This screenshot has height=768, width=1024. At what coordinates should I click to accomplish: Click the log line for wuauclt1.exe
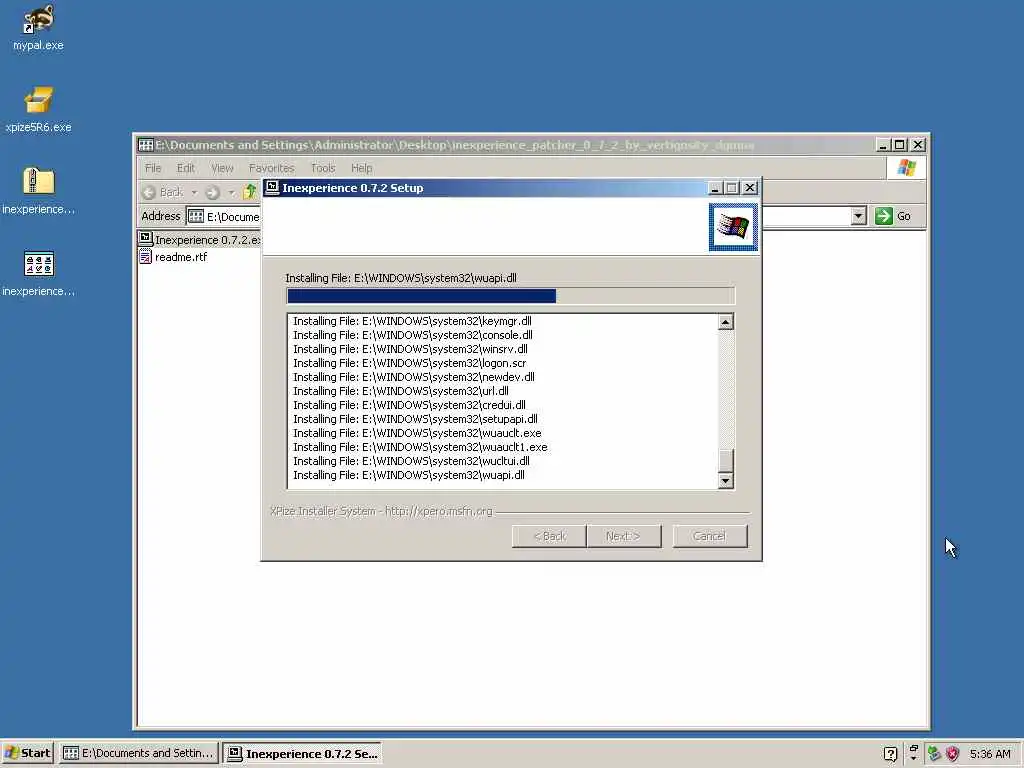[421, 447]
